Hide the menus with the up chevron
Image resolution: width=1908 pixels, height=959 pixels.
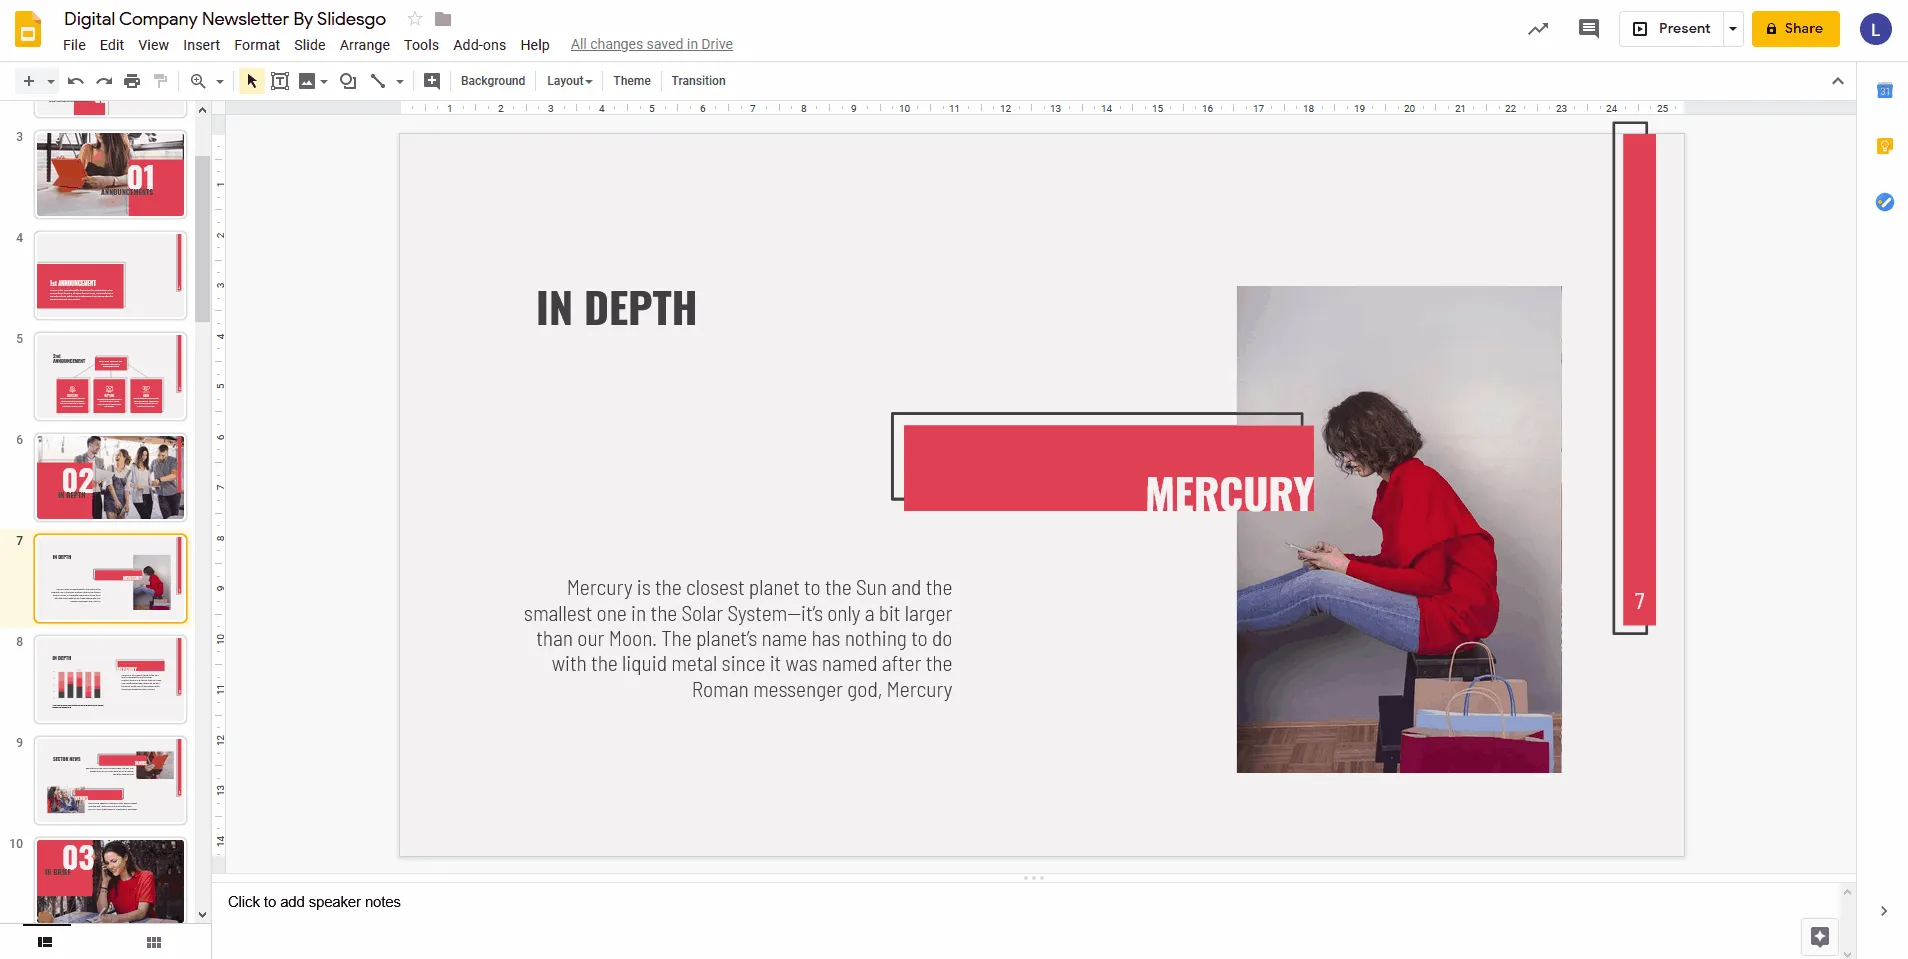click(1837, 81)
